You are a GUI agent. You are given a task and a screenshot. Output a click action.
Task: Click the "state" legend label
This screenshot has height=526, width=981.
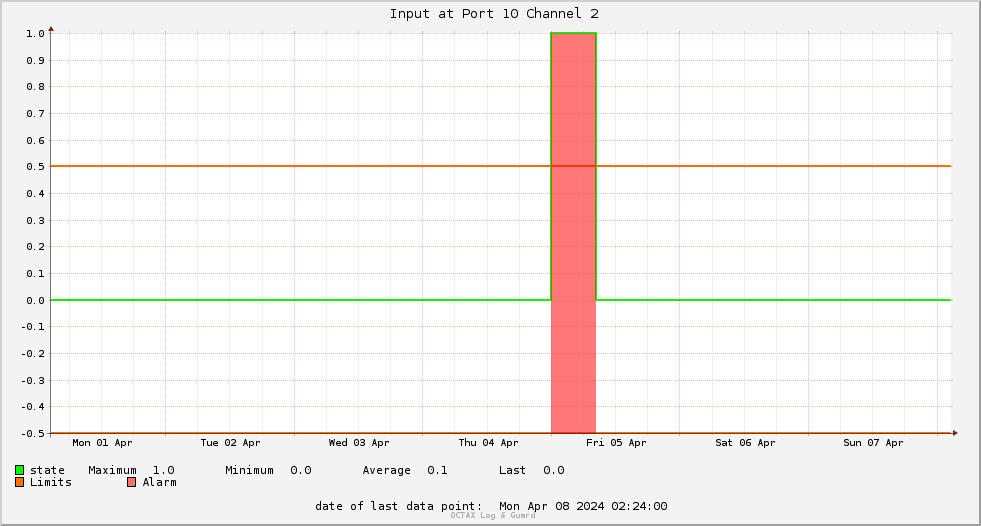48,470
